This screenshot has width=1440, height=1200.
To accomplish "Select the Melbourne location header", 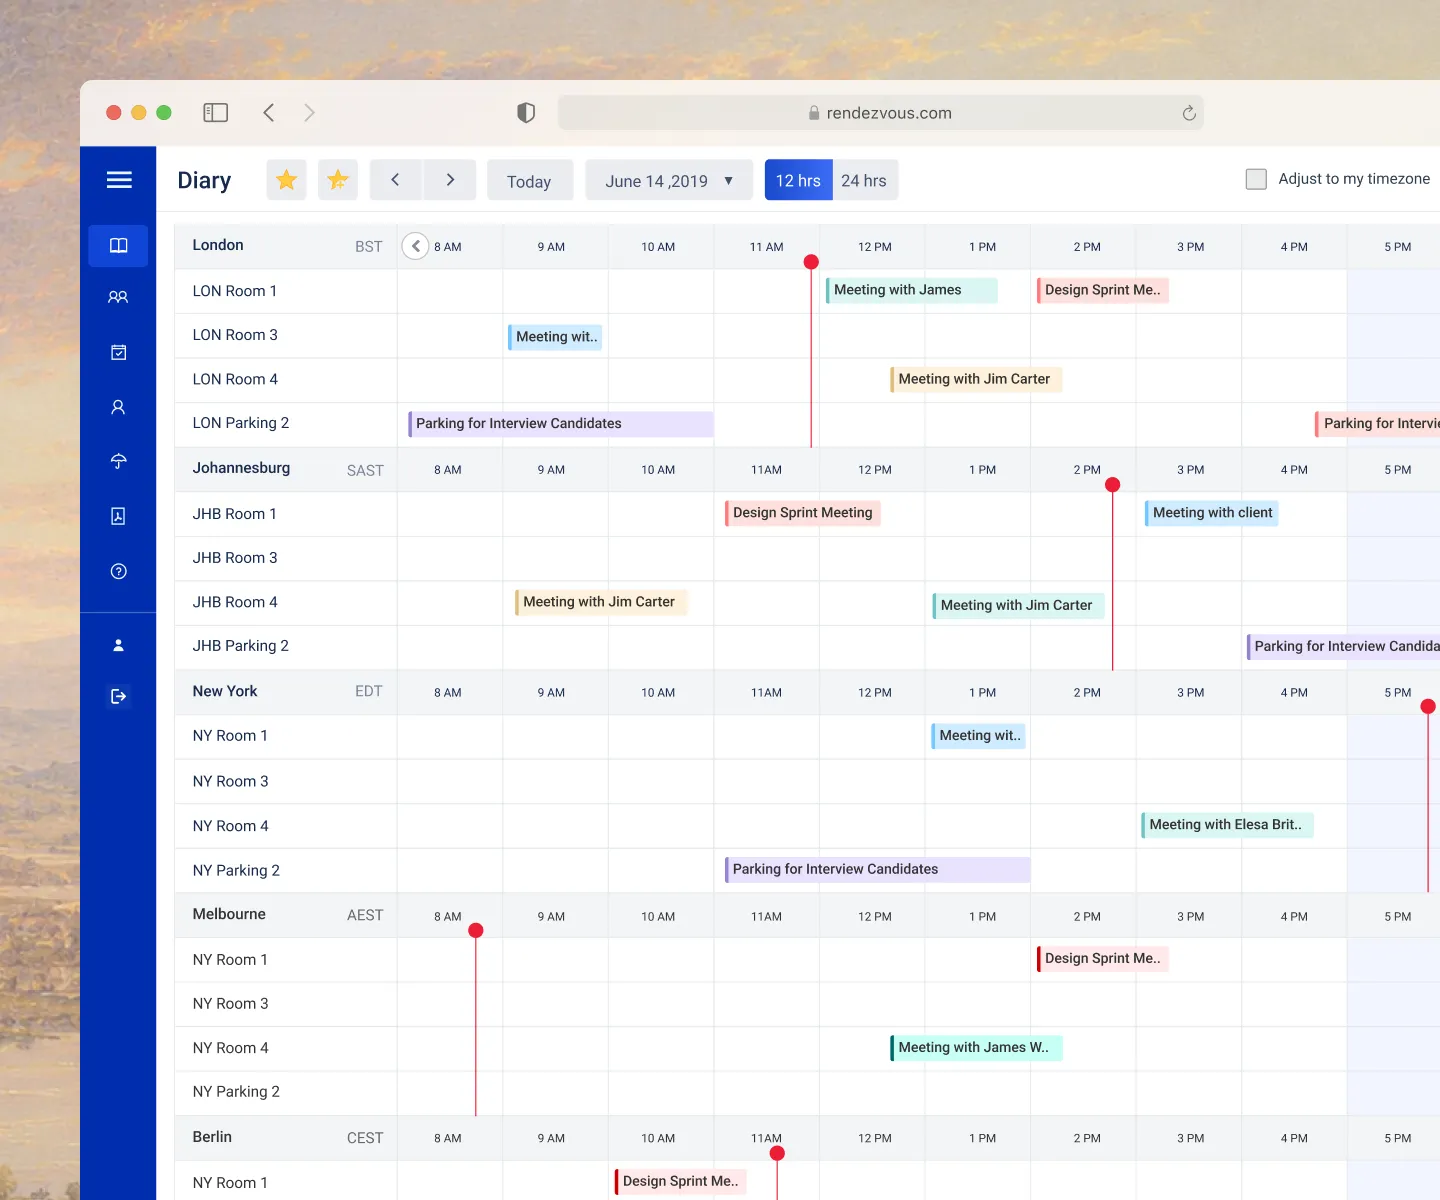I will (229, 914).
